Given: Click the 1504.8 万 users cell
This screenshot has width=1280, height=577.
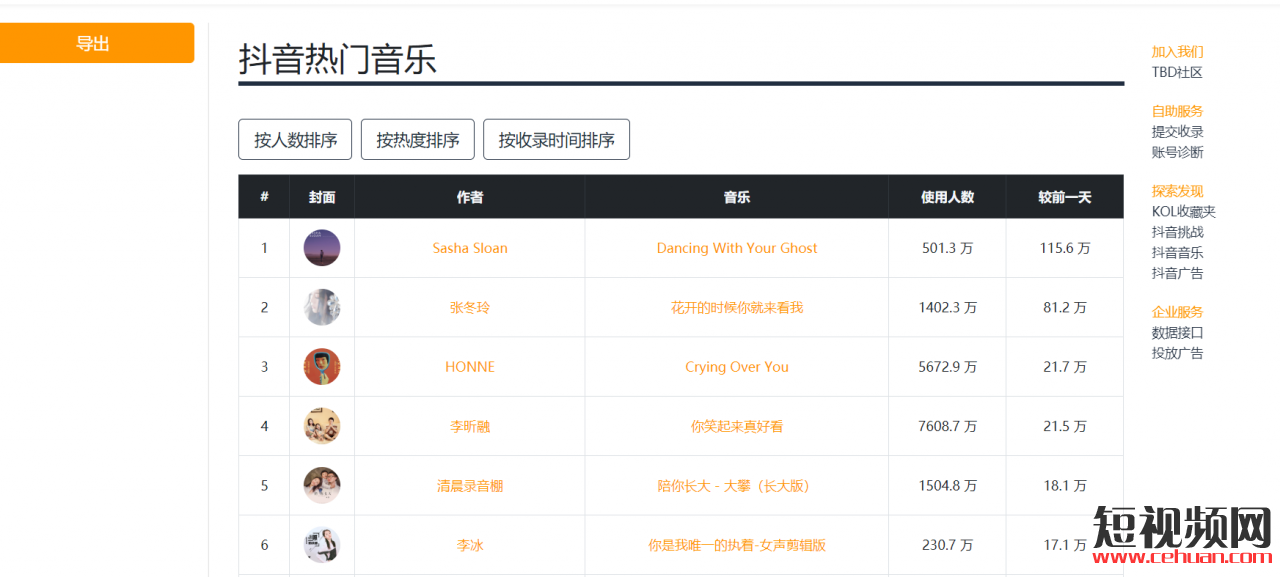Looking at the screenshot, I should click(947, 486).
